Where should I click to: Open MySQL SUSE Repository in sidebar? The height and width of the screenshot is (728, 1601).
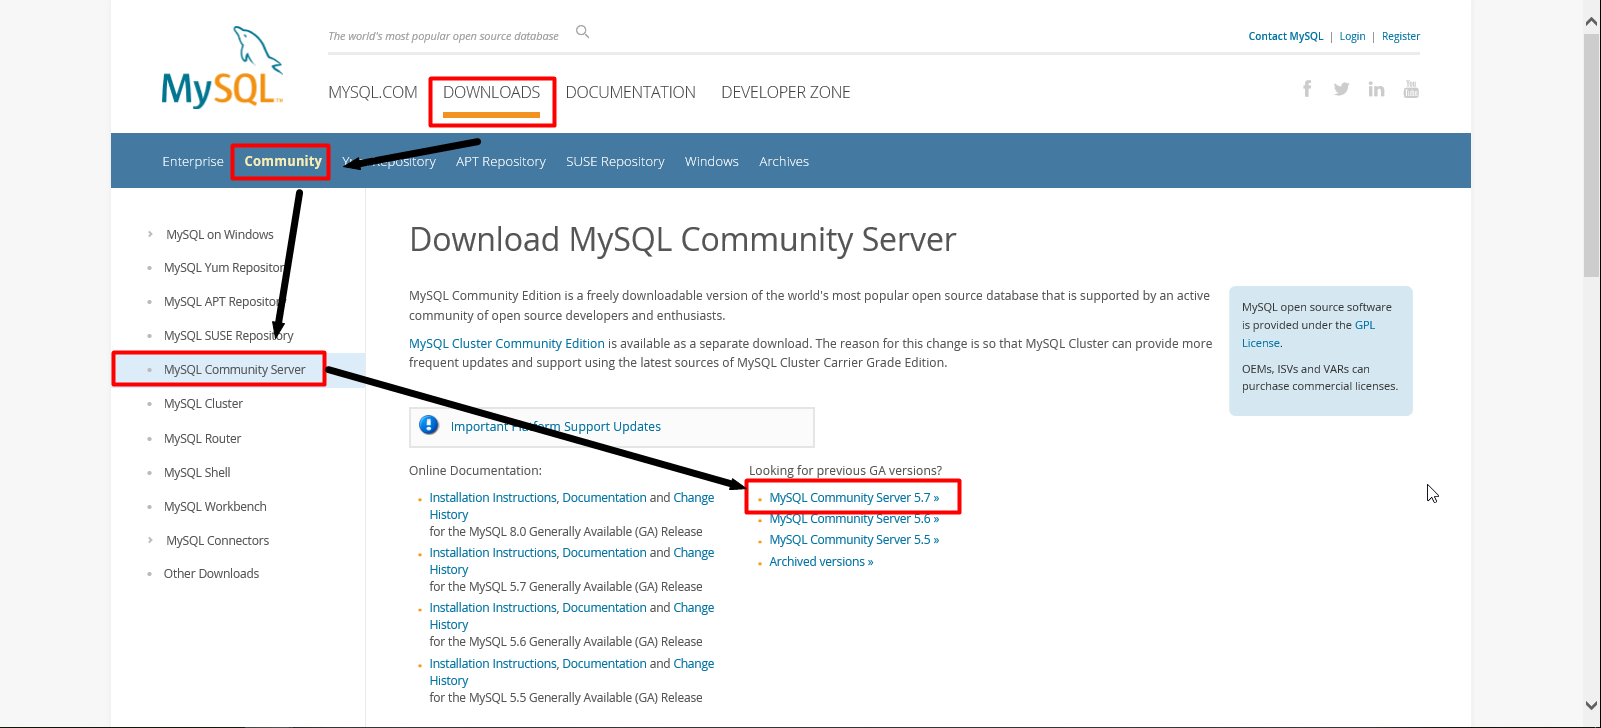pos(229,336)
